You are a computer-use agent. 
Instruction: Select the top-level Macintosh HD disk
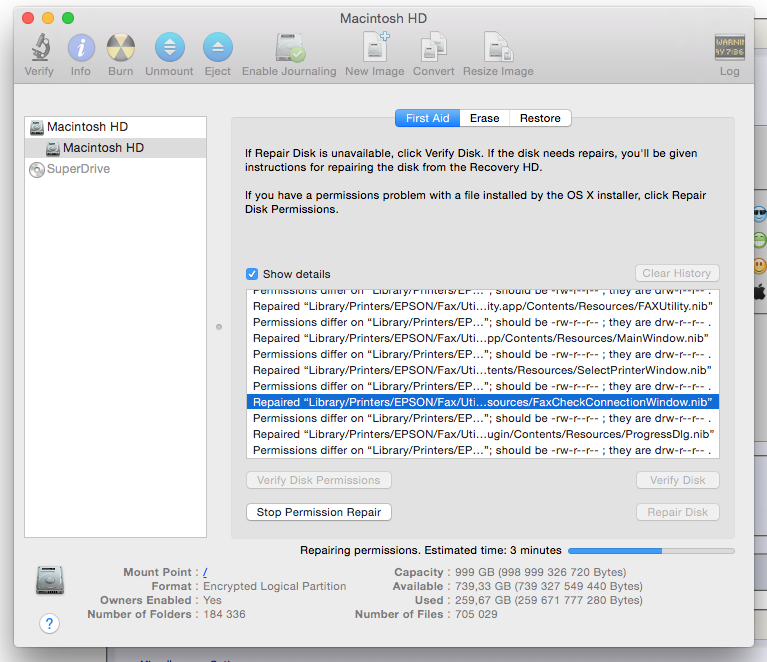[115, 127]
